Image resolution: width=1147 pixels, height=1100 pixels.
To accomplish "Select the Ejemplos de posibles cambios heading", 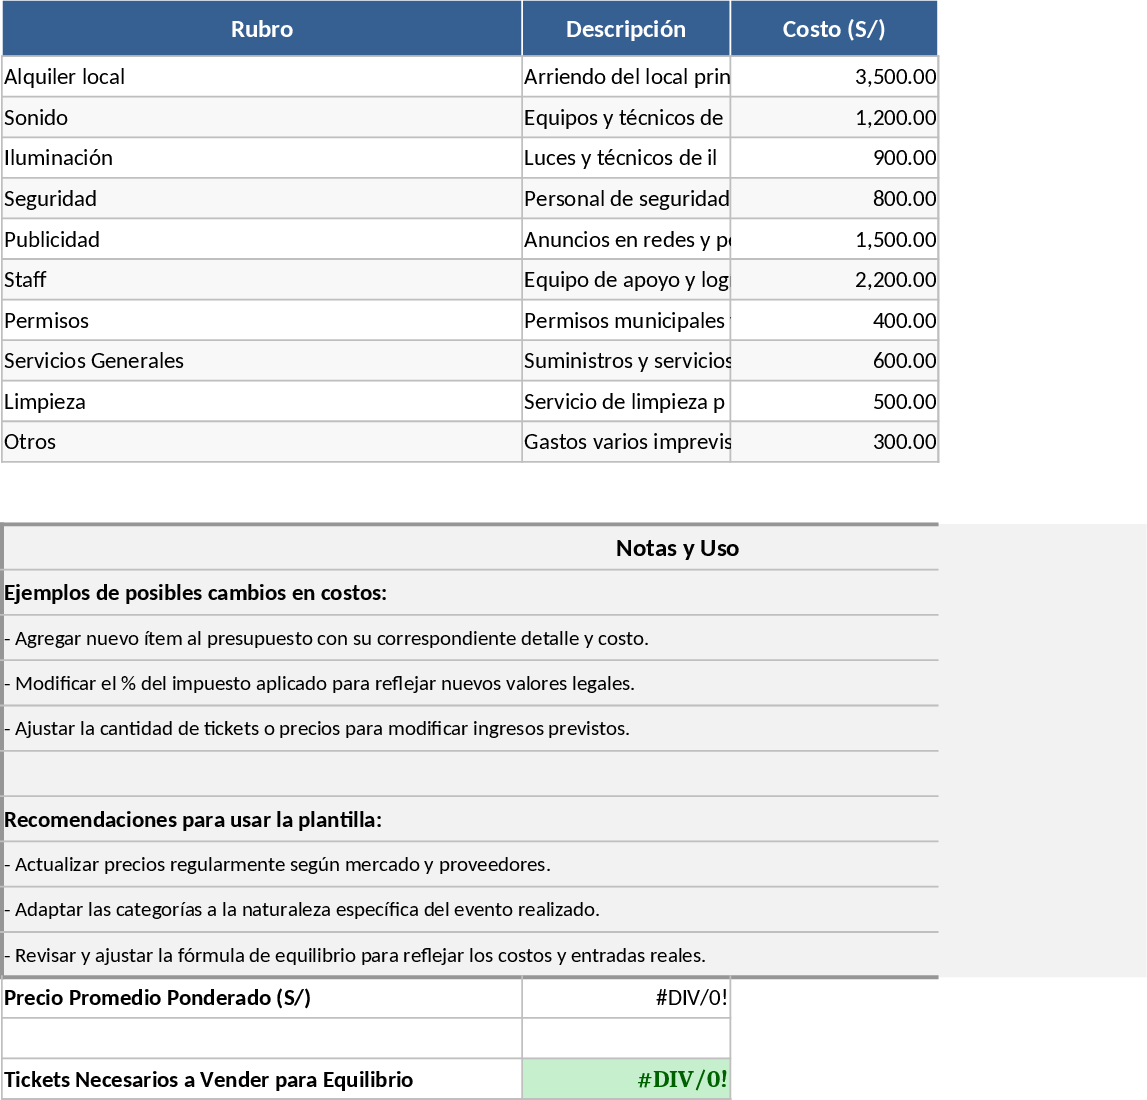I will coord(196,593).
